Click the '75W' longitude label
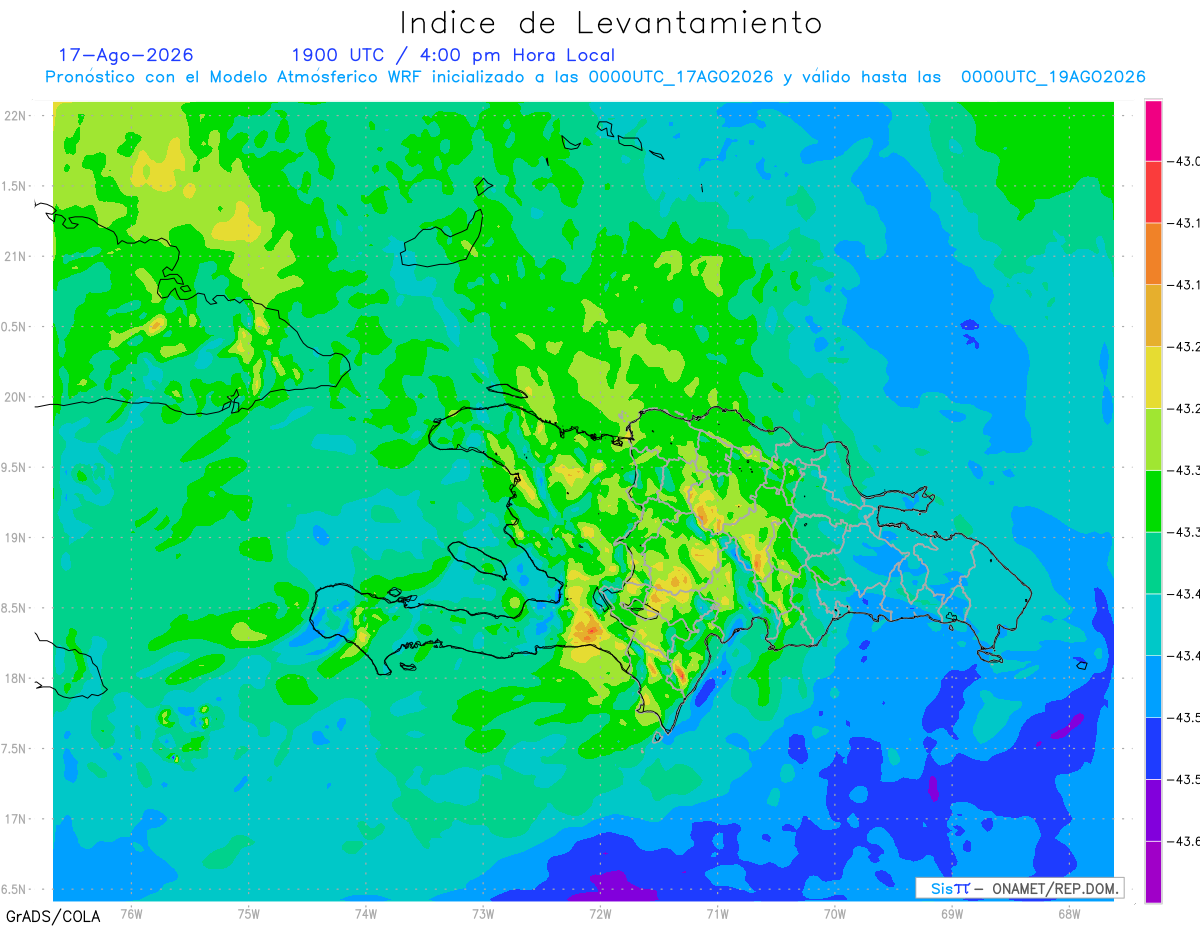 coord(249,912)
